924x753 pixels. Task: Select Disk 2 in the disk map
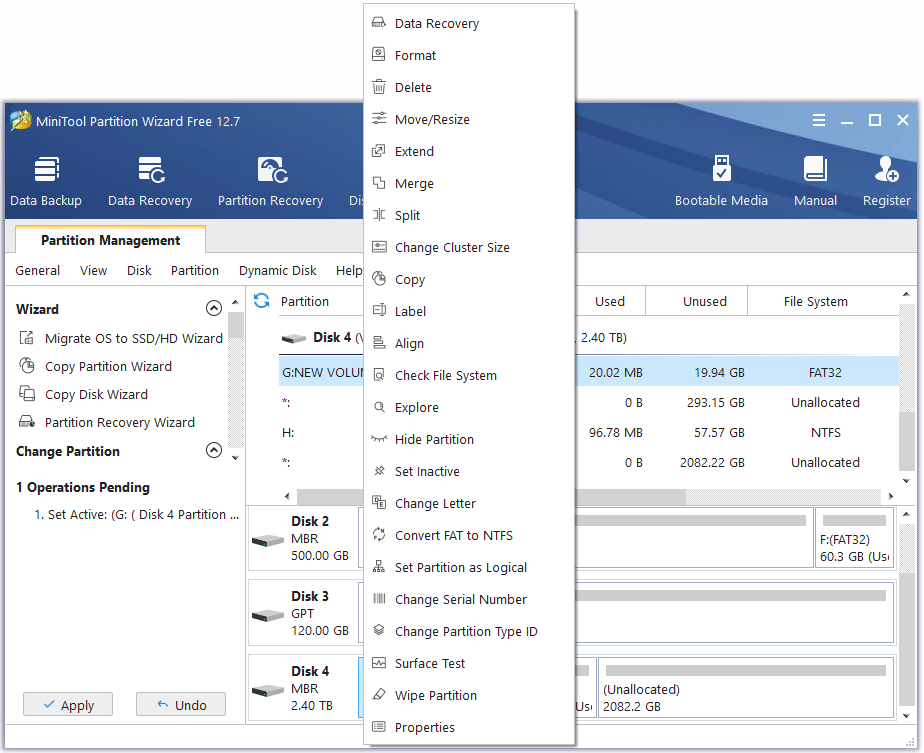304,538
